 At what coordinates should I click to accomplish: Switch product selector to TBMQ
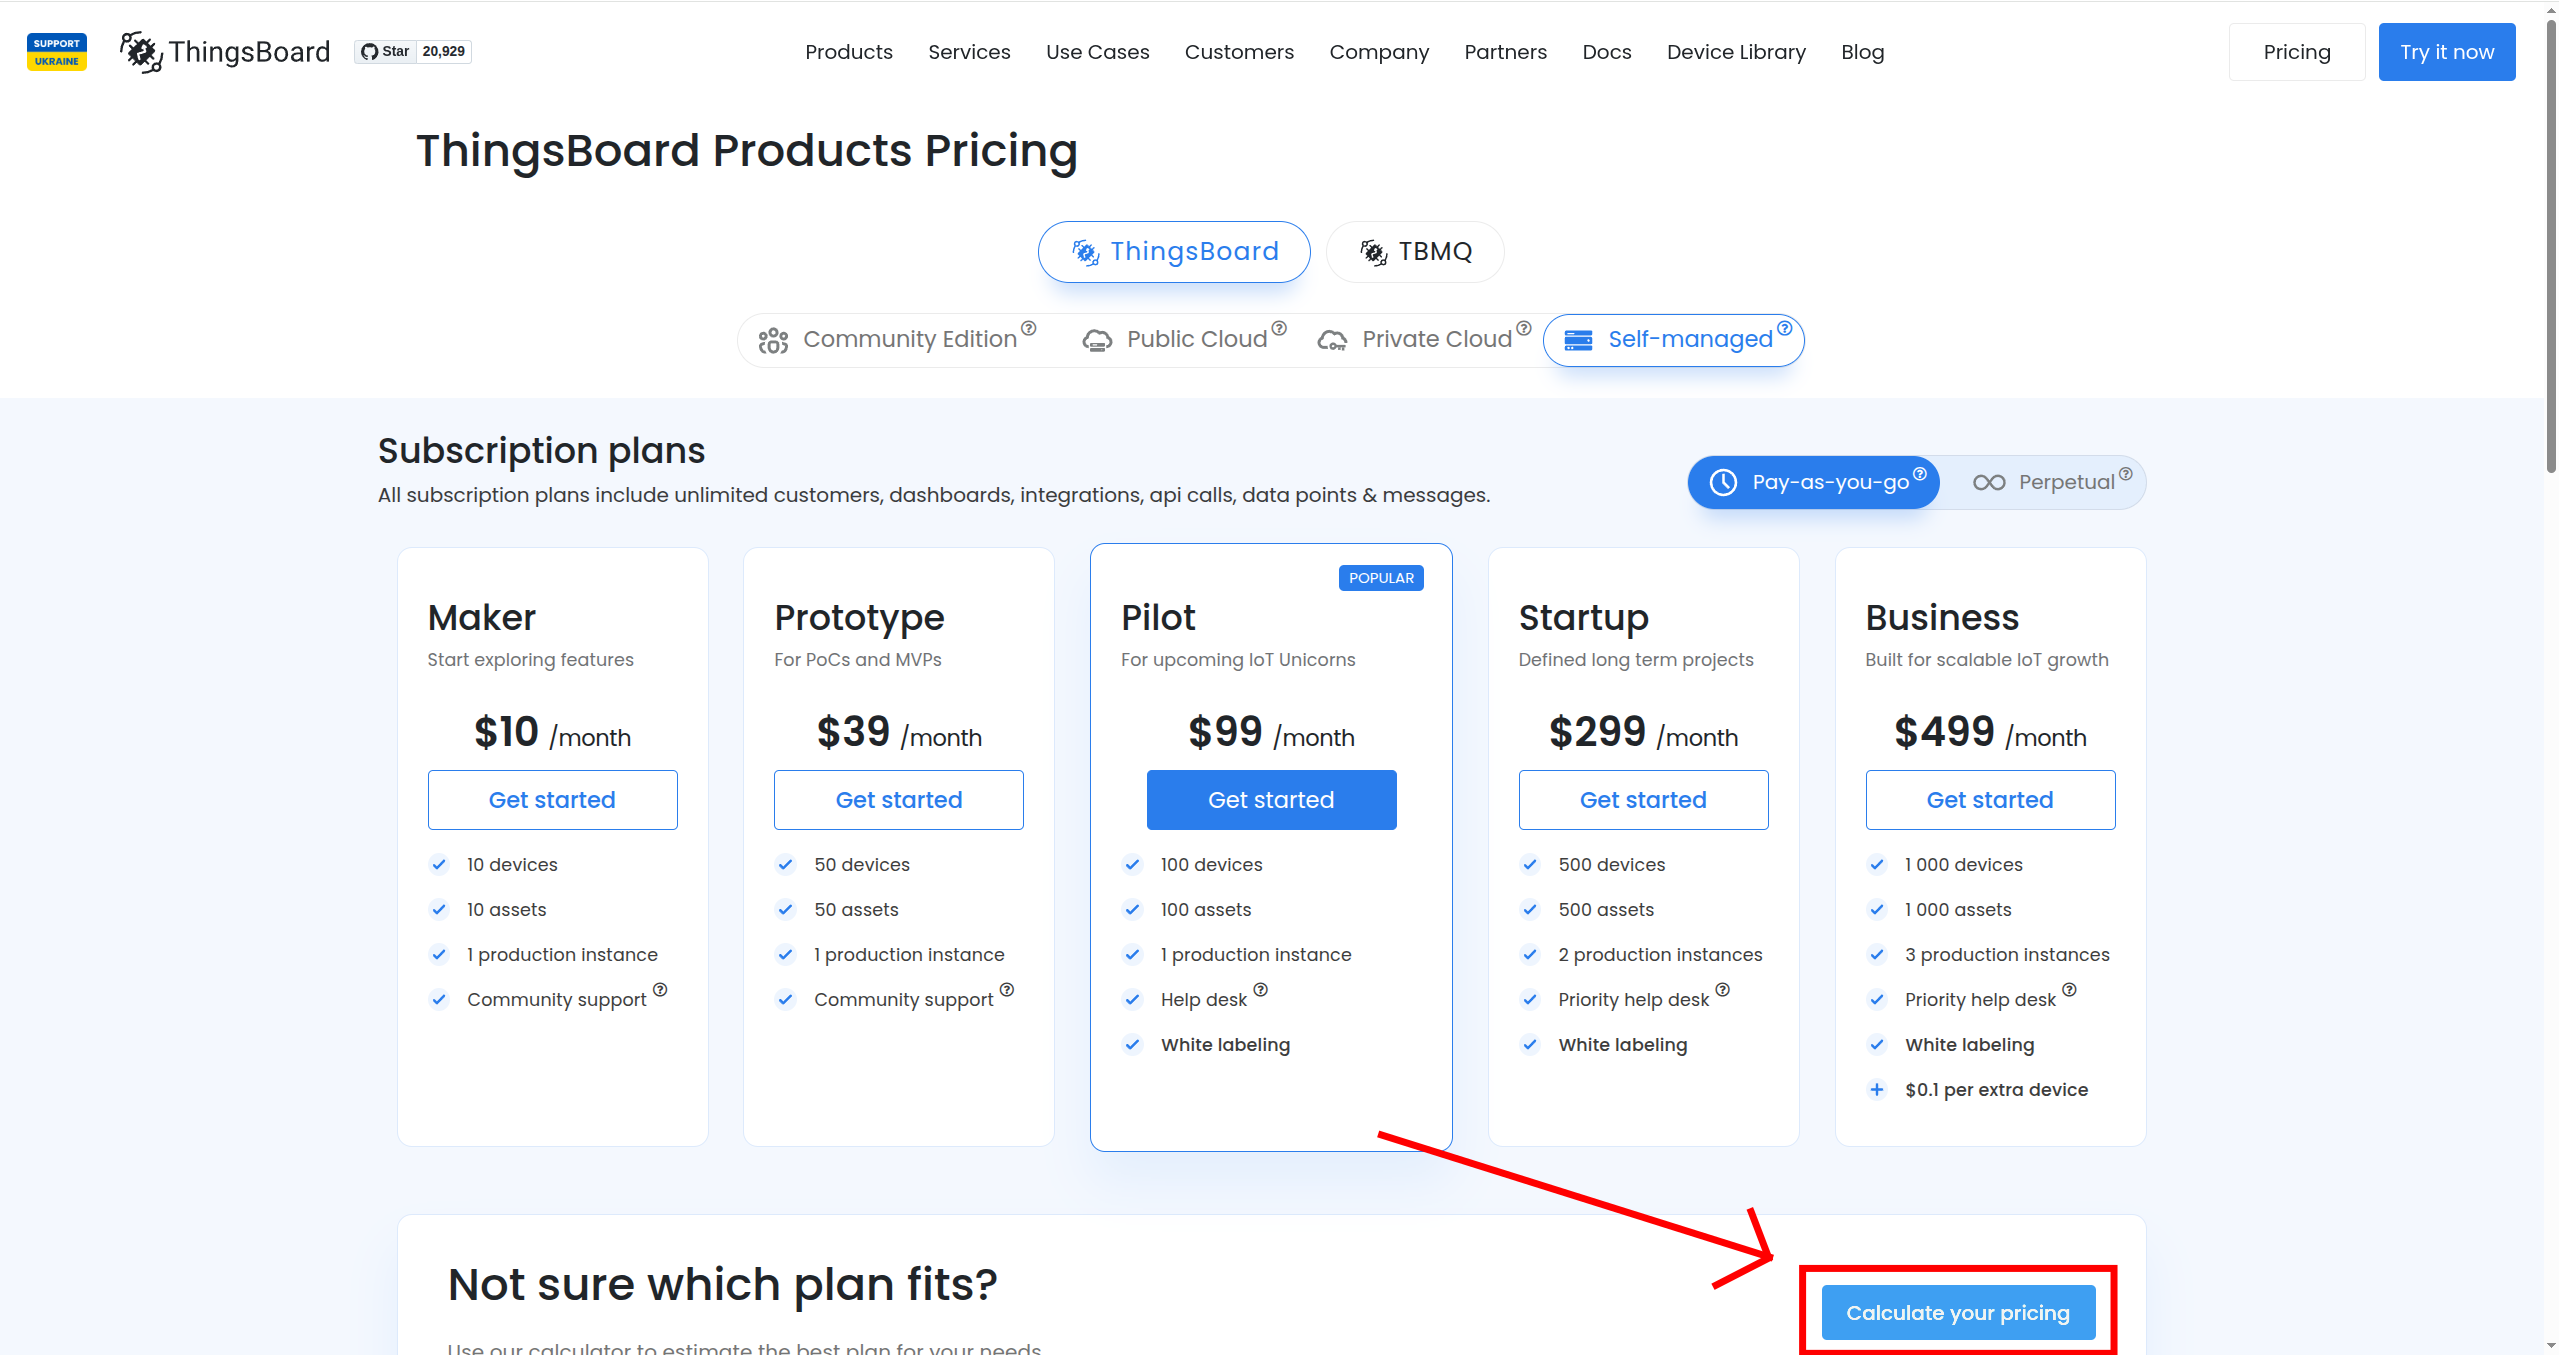pyautogui.click(x=1415, y=252)
